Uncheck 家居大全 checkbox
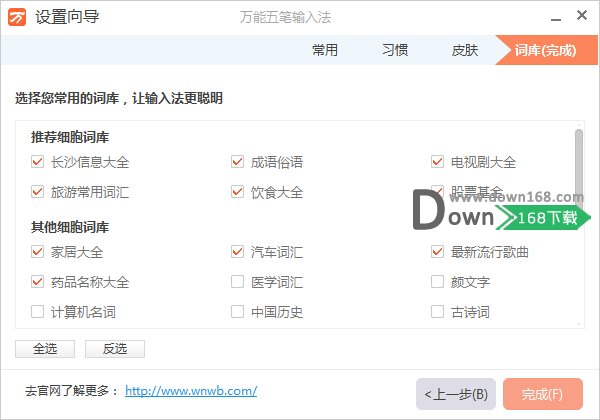Viewport: 600px width, 420px height. click(x=38, y=252)
